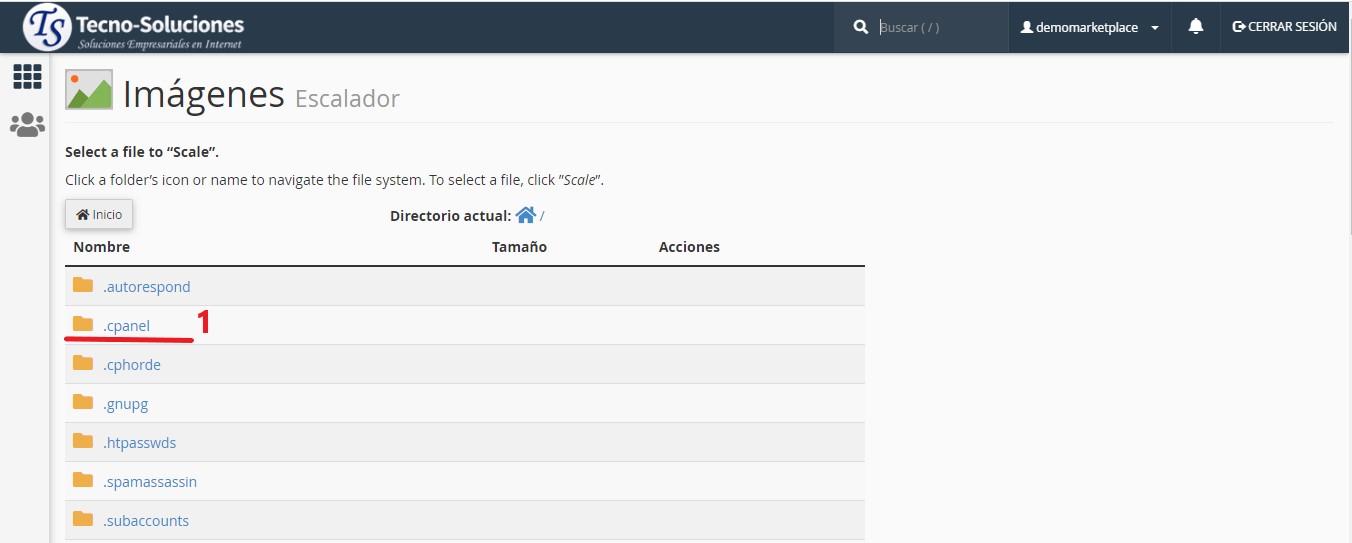This screenshot has width=1352, height=543.
Task: Open the .htpasswds folder link
Action: pos(139,443)
